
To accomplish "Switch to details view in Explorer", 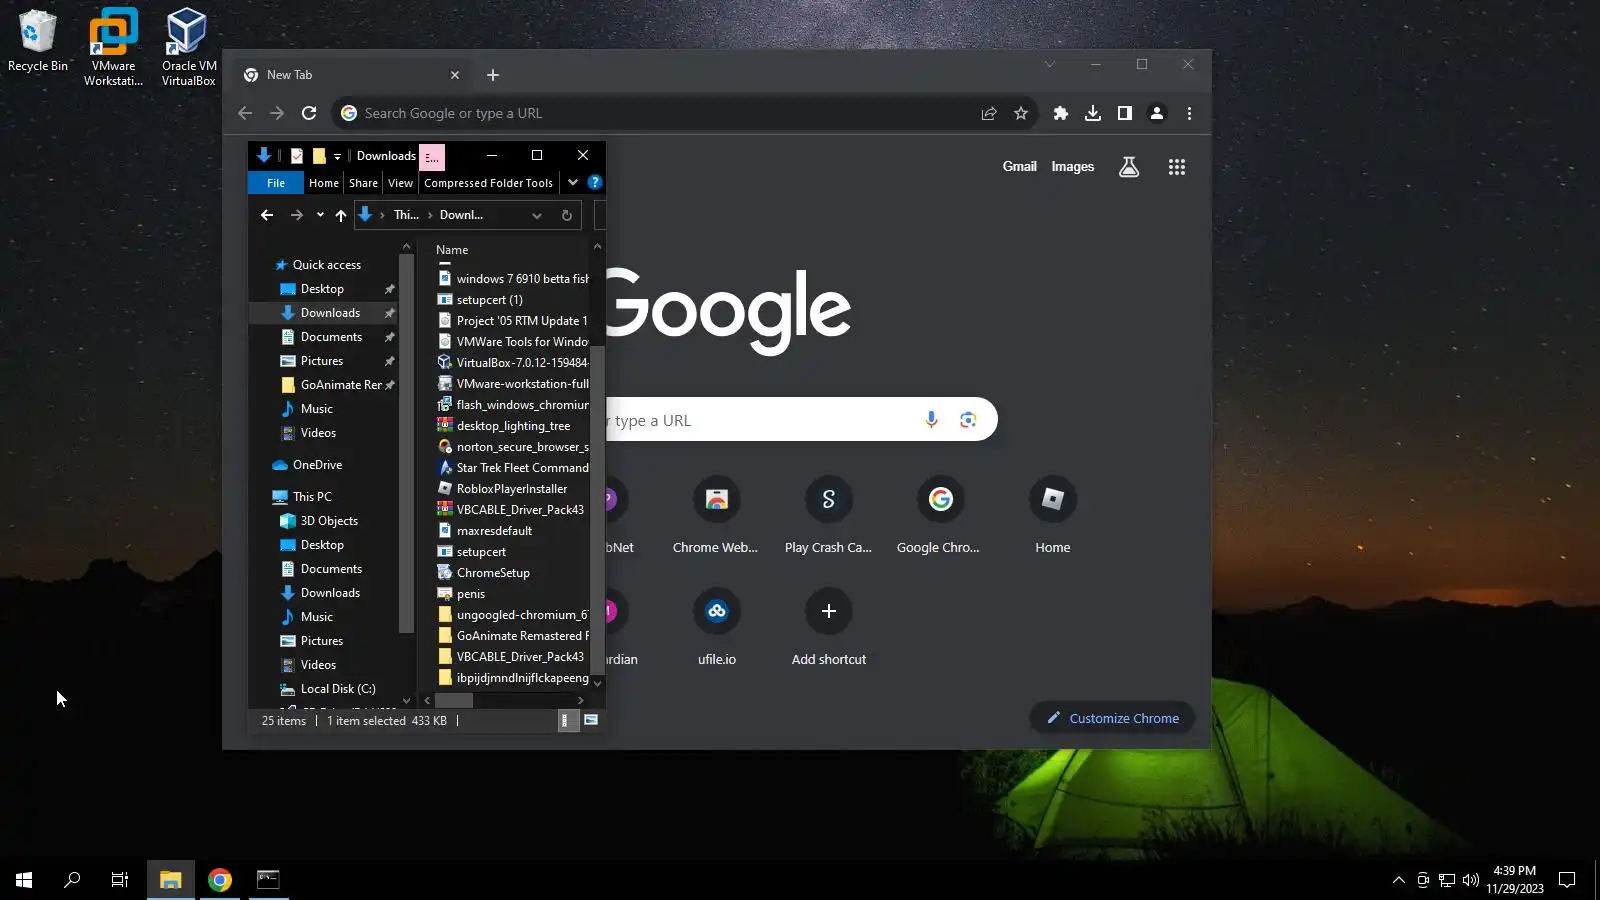I will 566,720.
